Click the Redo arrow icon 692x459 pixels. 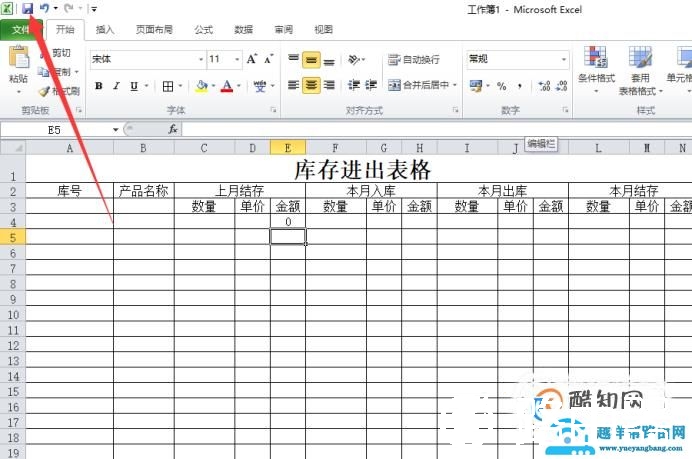68,8
